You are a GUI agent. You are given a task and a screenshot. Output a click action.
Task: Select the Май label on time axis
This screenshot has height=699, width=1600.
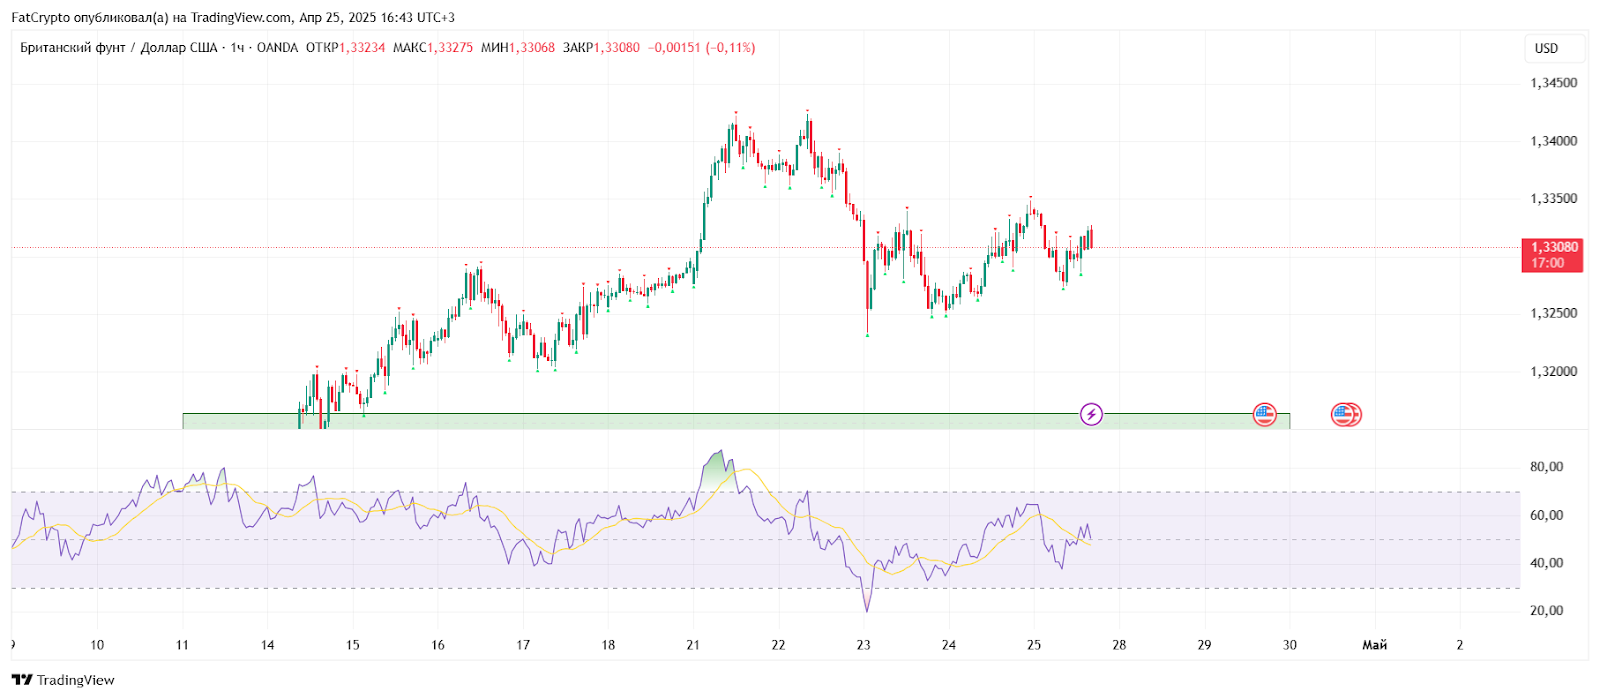[x=1374, y=645]
